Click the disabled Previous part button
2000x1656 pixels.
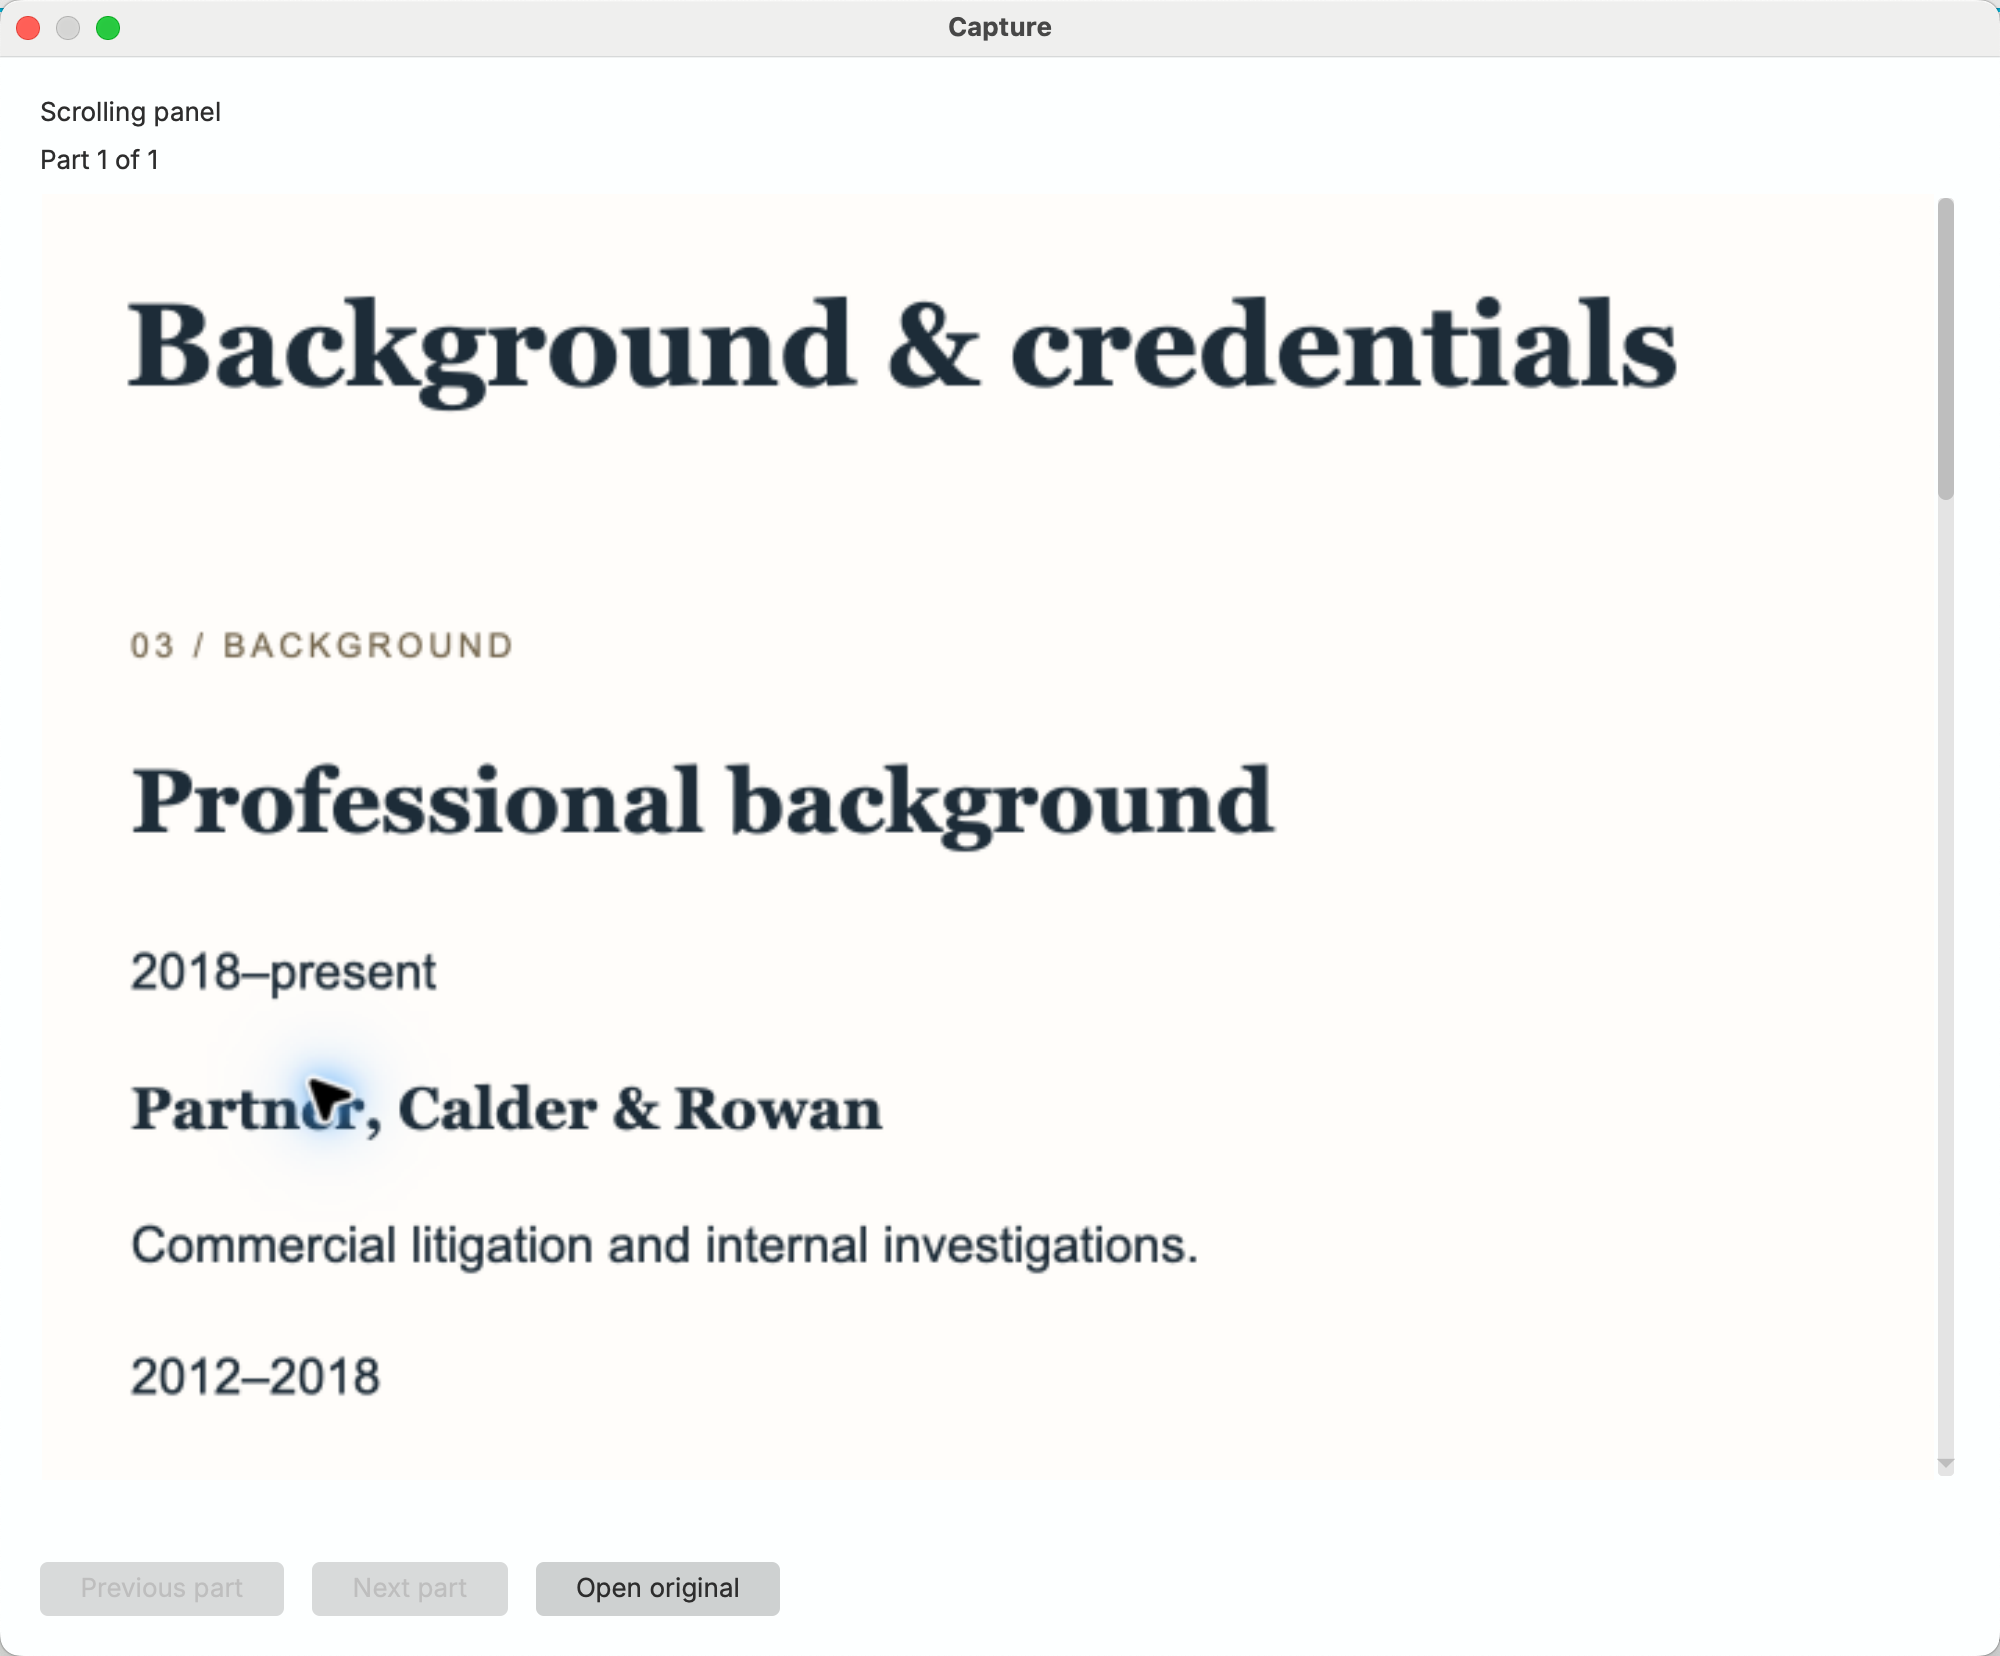[162, 1588]
